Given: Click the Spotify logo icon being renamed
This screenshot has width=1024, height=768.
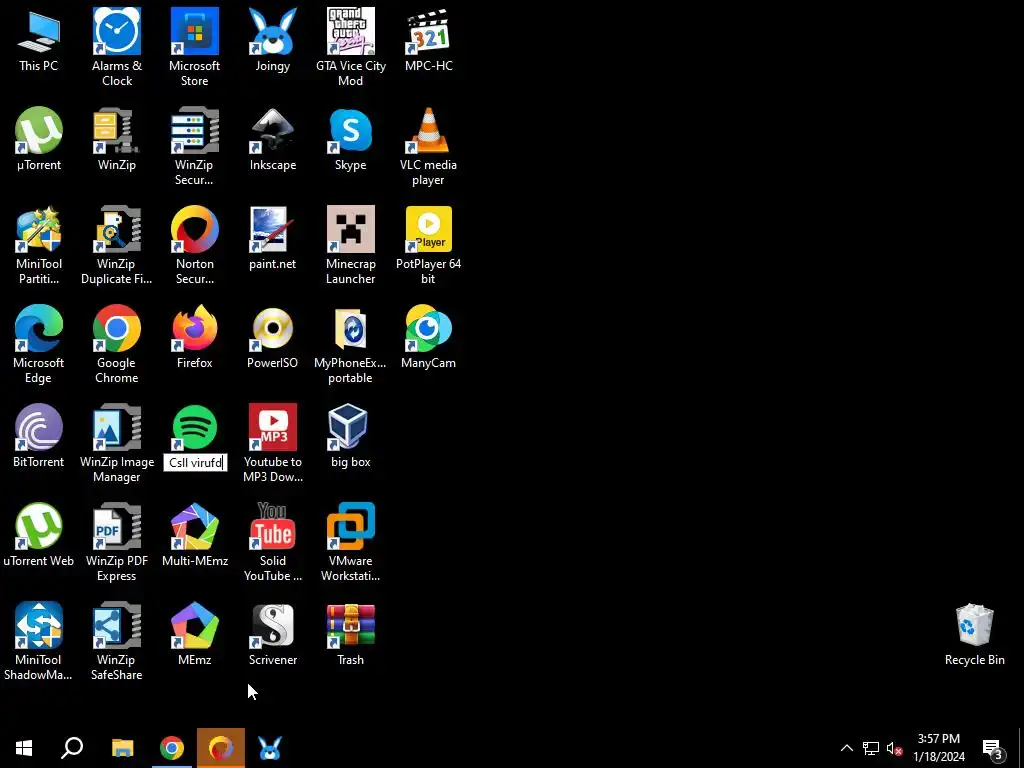Looking at the screenshot, I should point(195,427).
